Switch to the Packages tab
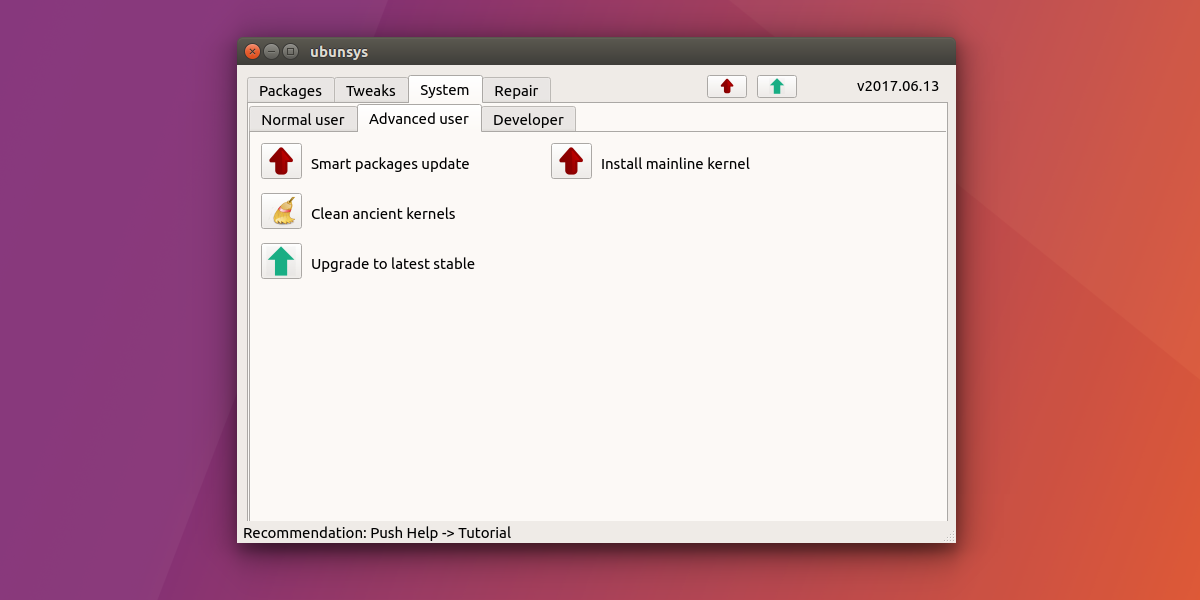Viewport: 1200px width, 600px height. click(290, 90)
